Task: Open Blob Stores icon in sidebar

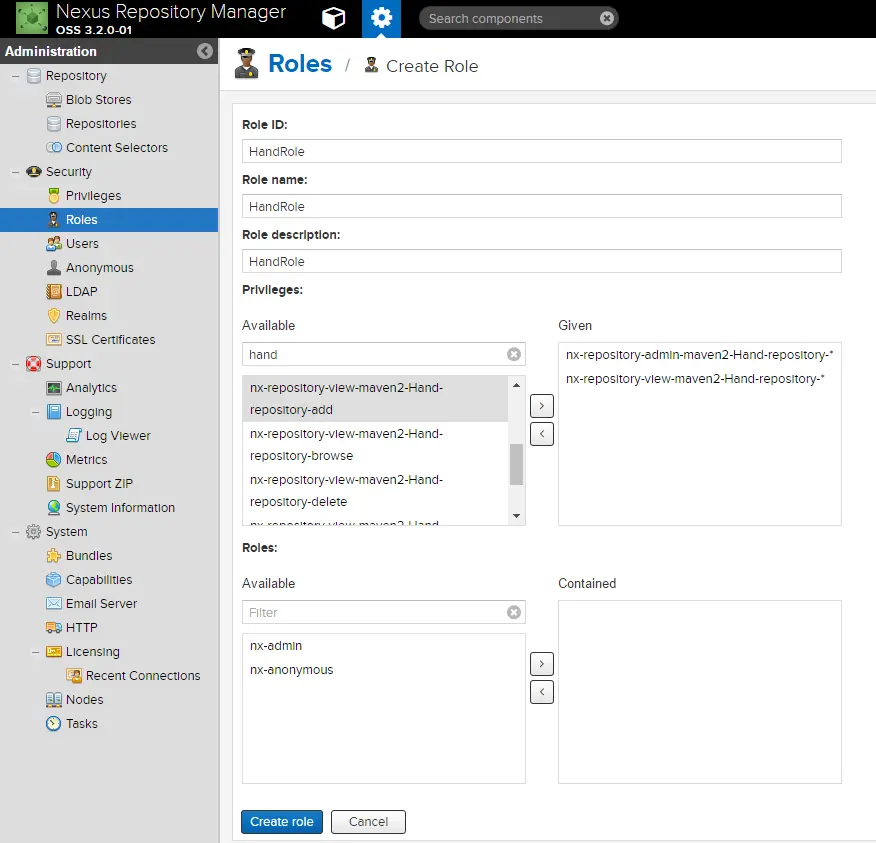Action: point(54,100)
